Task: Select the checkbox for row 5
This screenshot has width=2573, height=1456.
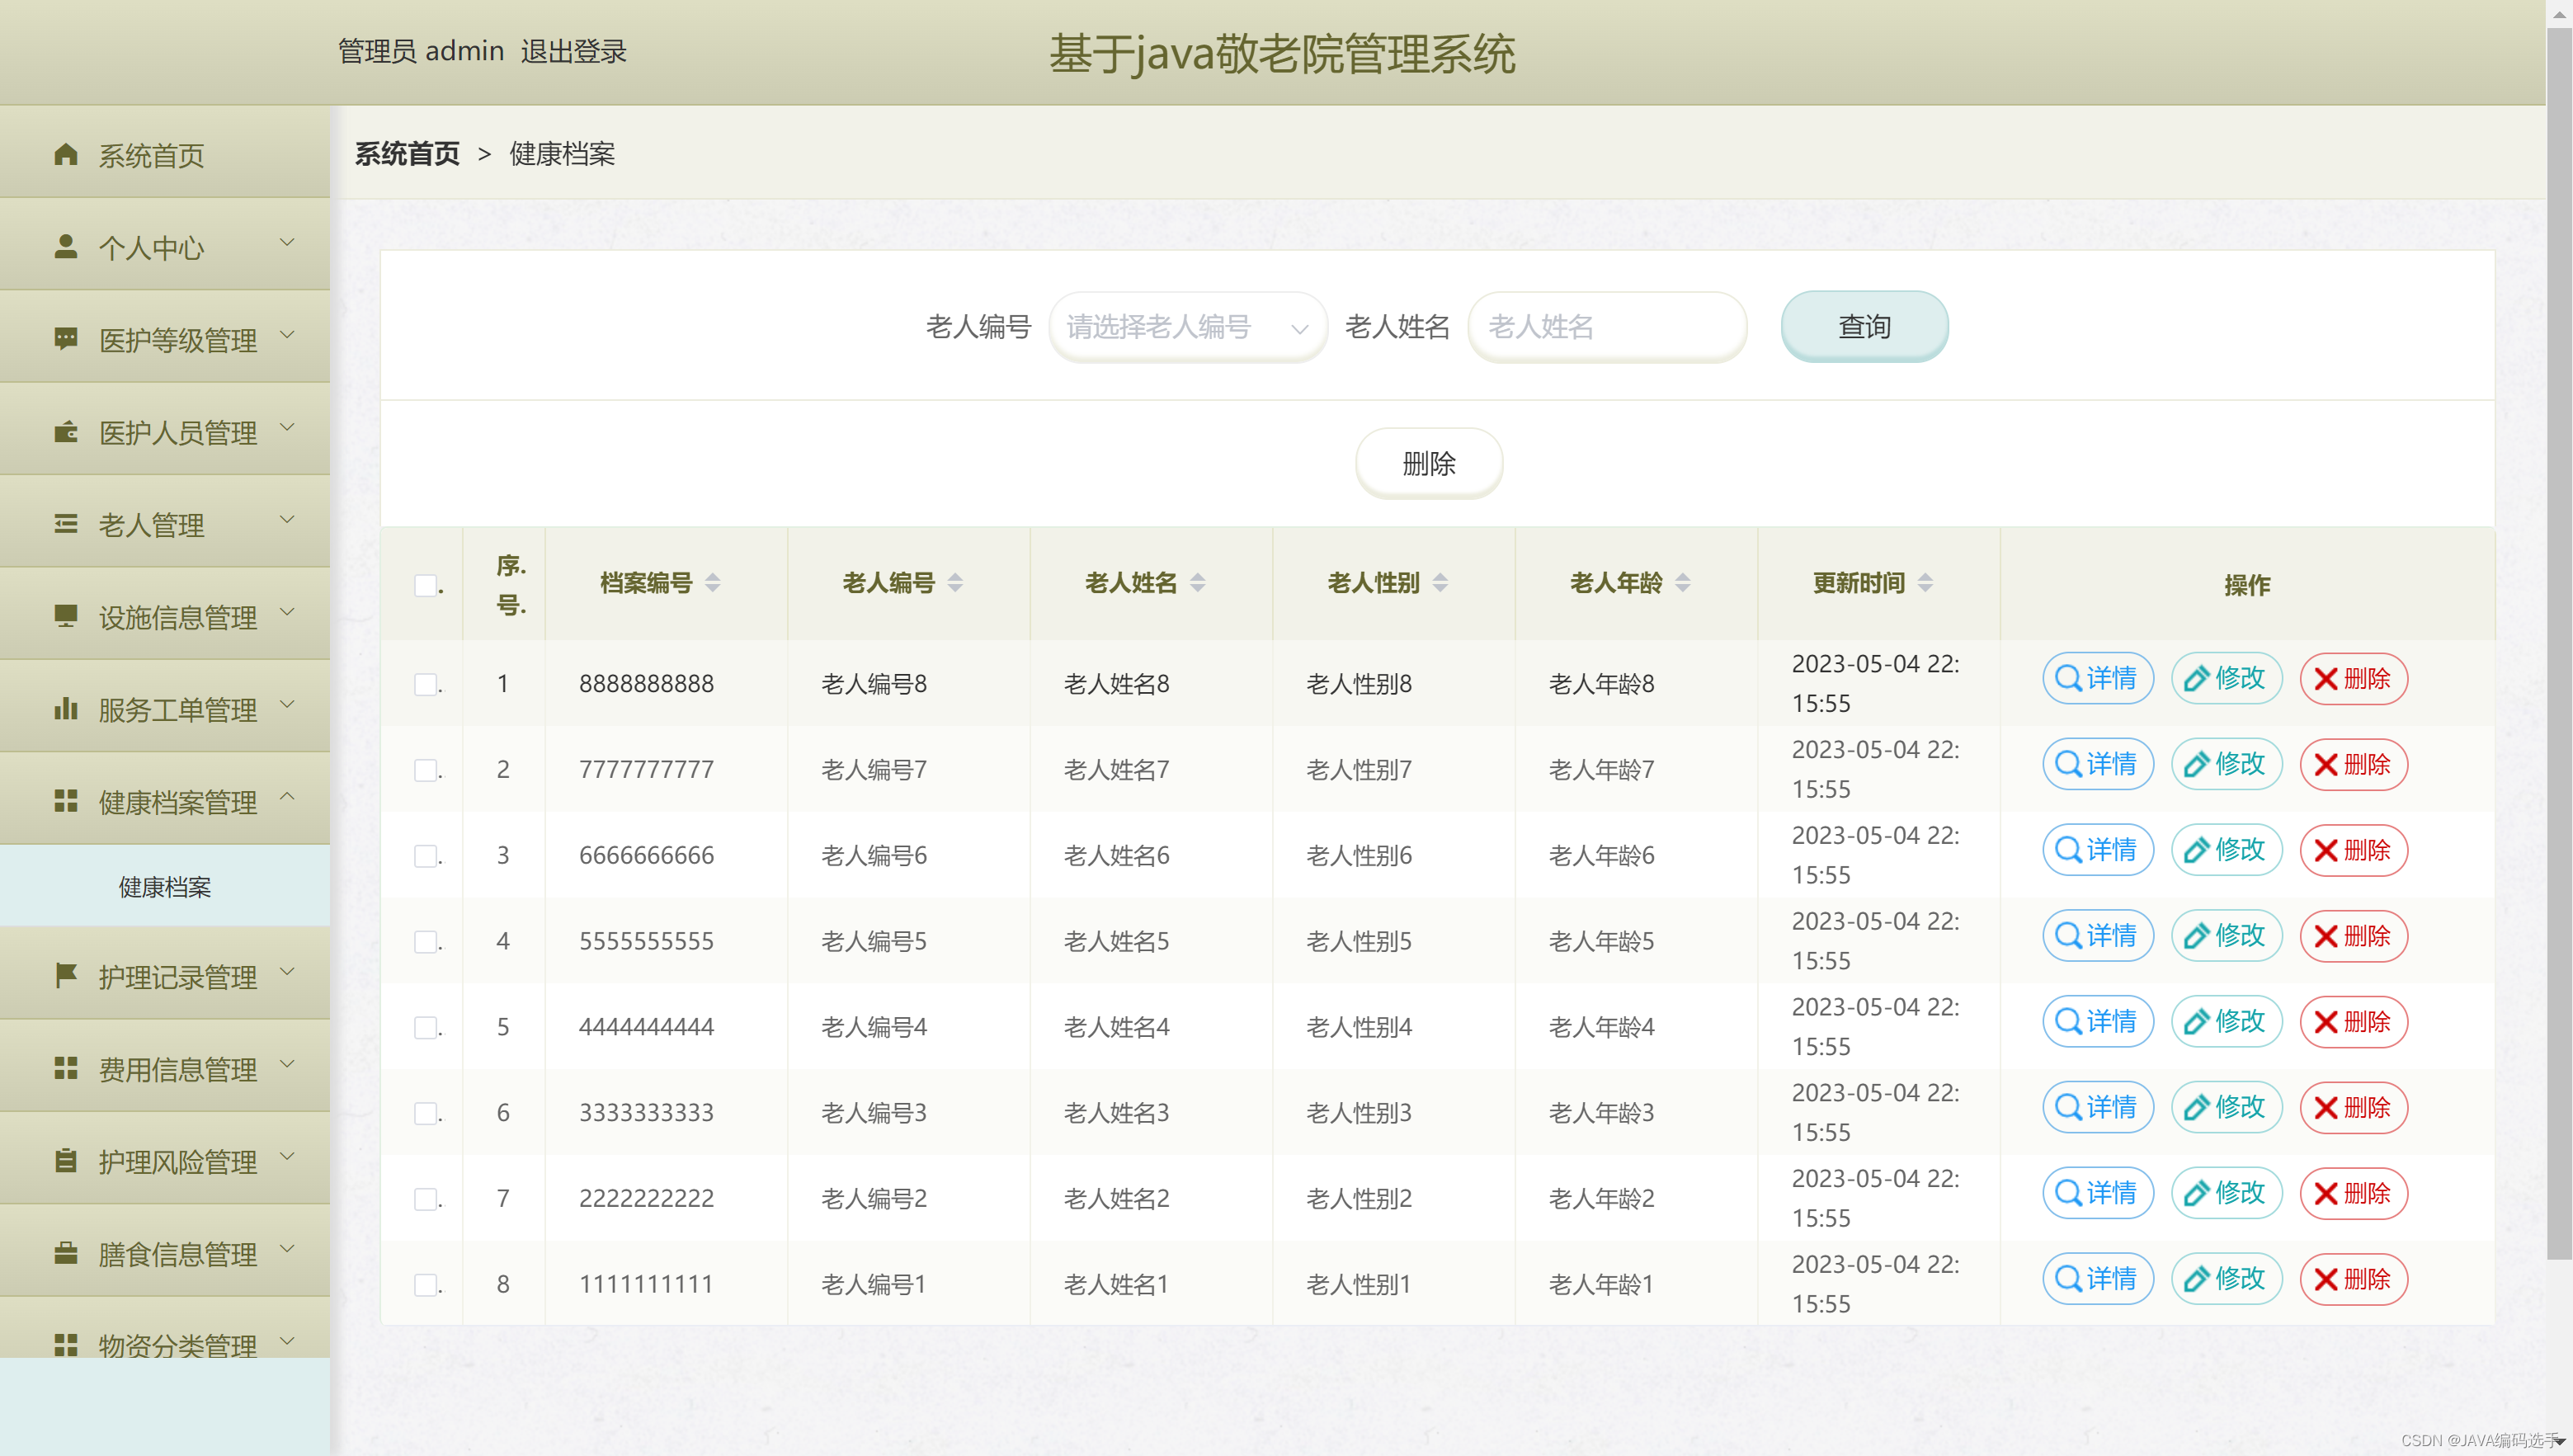Action: 426,1027
